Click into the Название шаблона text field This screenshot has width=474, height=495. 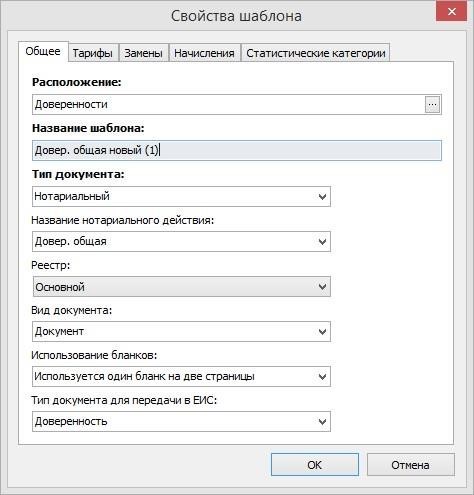pyautogui.click(x=237, y=150)
